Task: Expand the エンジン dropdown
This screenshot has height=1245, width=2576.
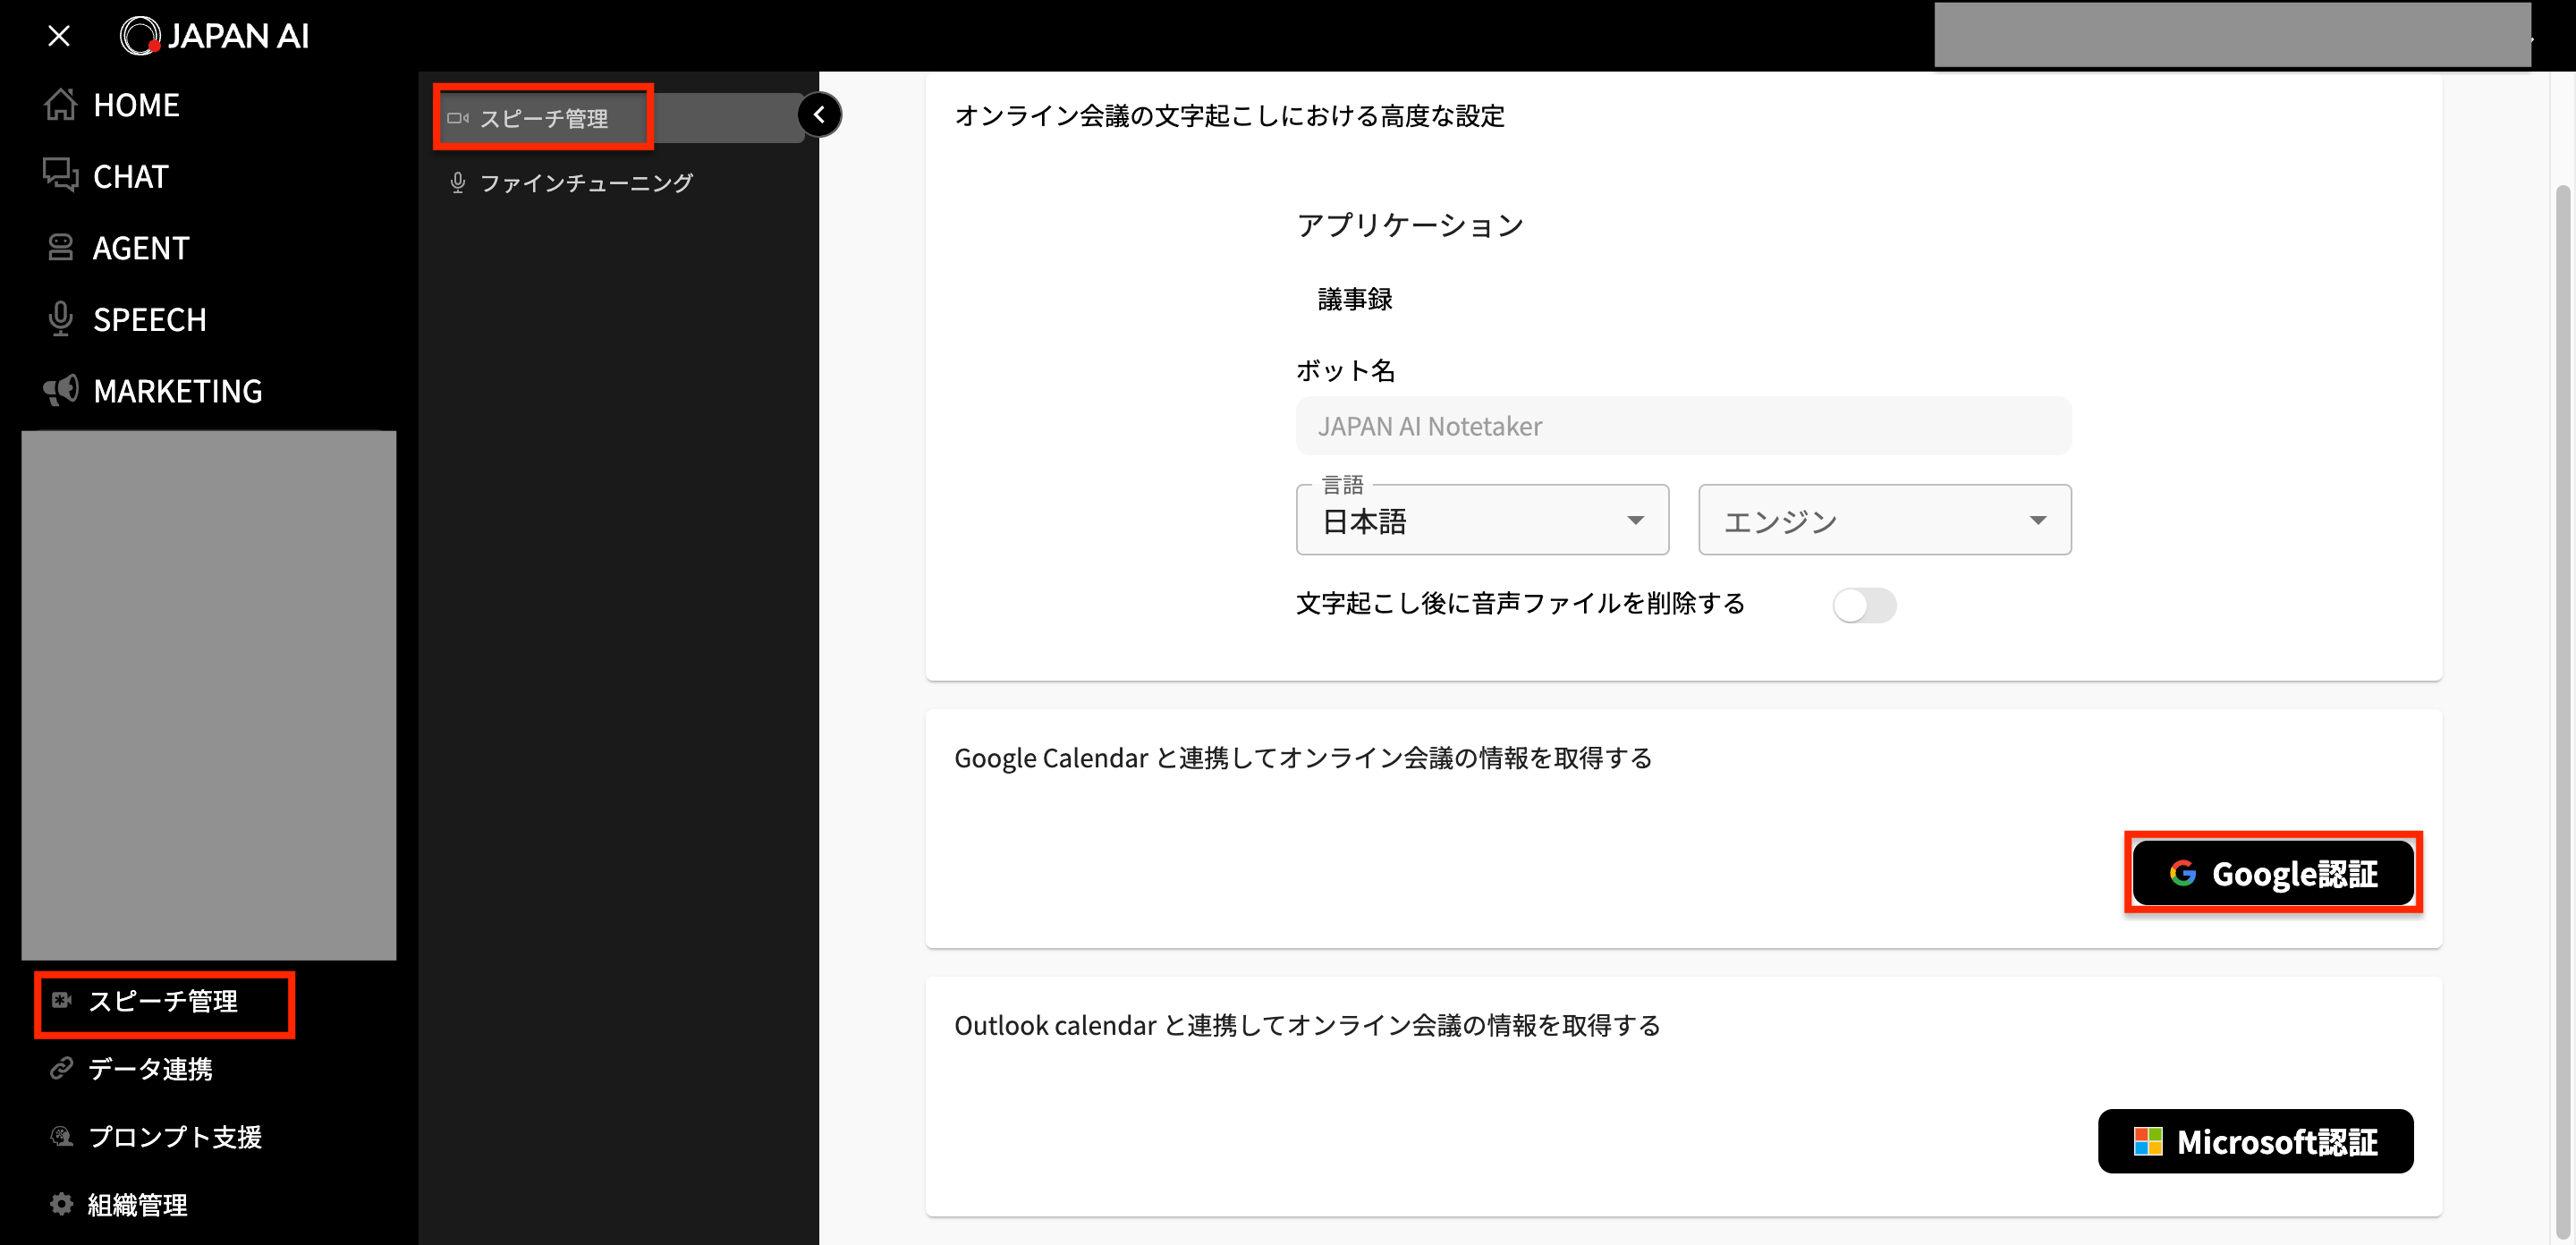Action: (1883, 520)
